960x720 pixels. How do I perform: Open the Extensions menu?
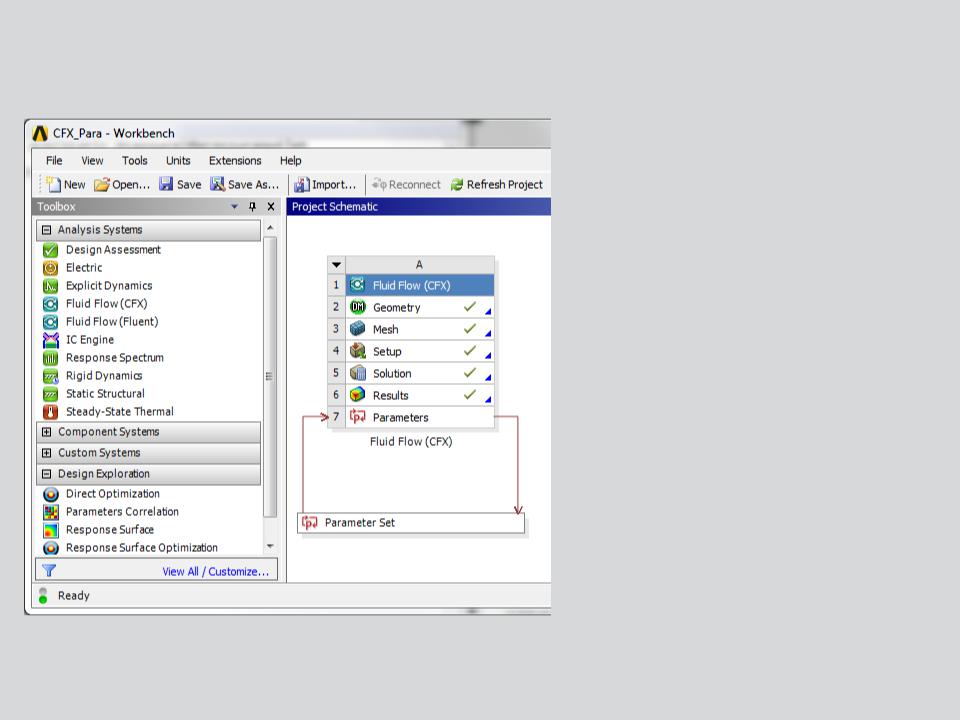pyautogui.click(x=235, y=160)
